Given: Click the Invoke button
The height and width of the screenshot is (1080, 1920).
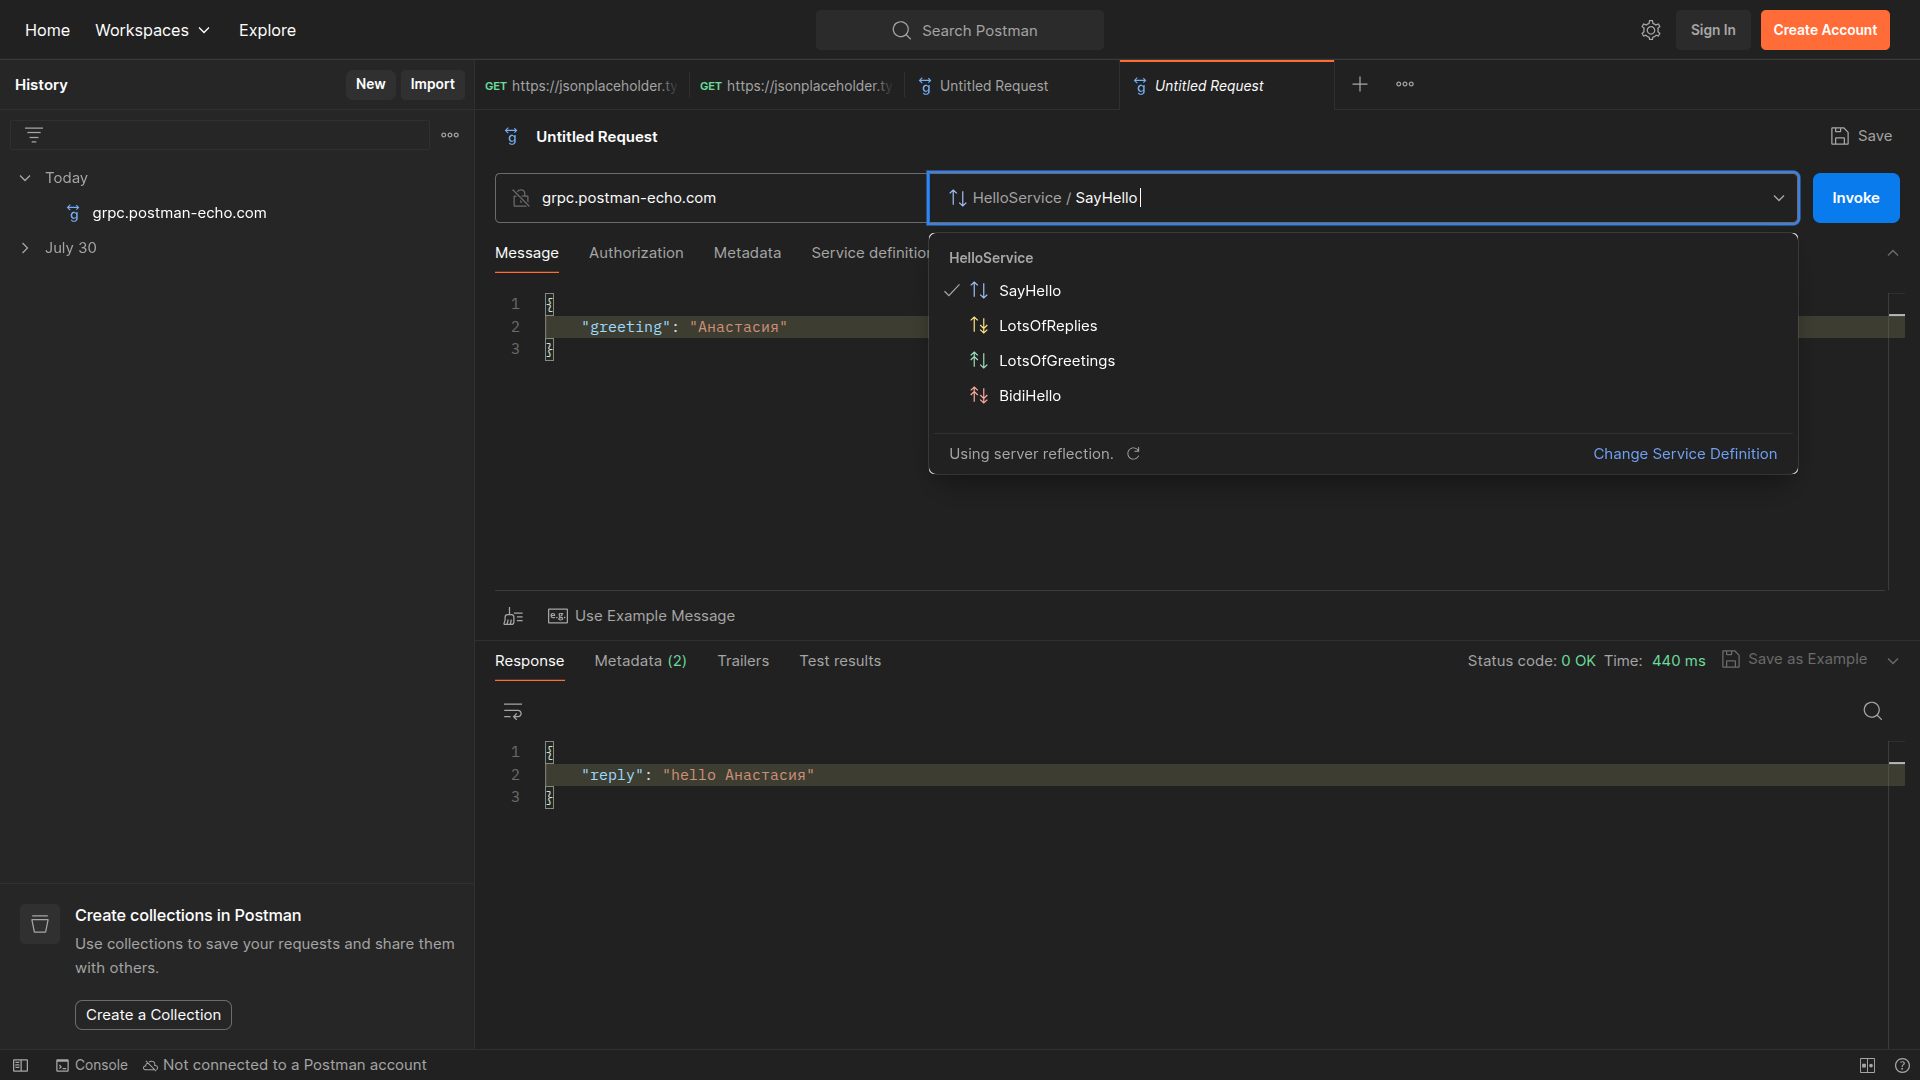Looking at the screenshot, I should (x=1856, y=198).
